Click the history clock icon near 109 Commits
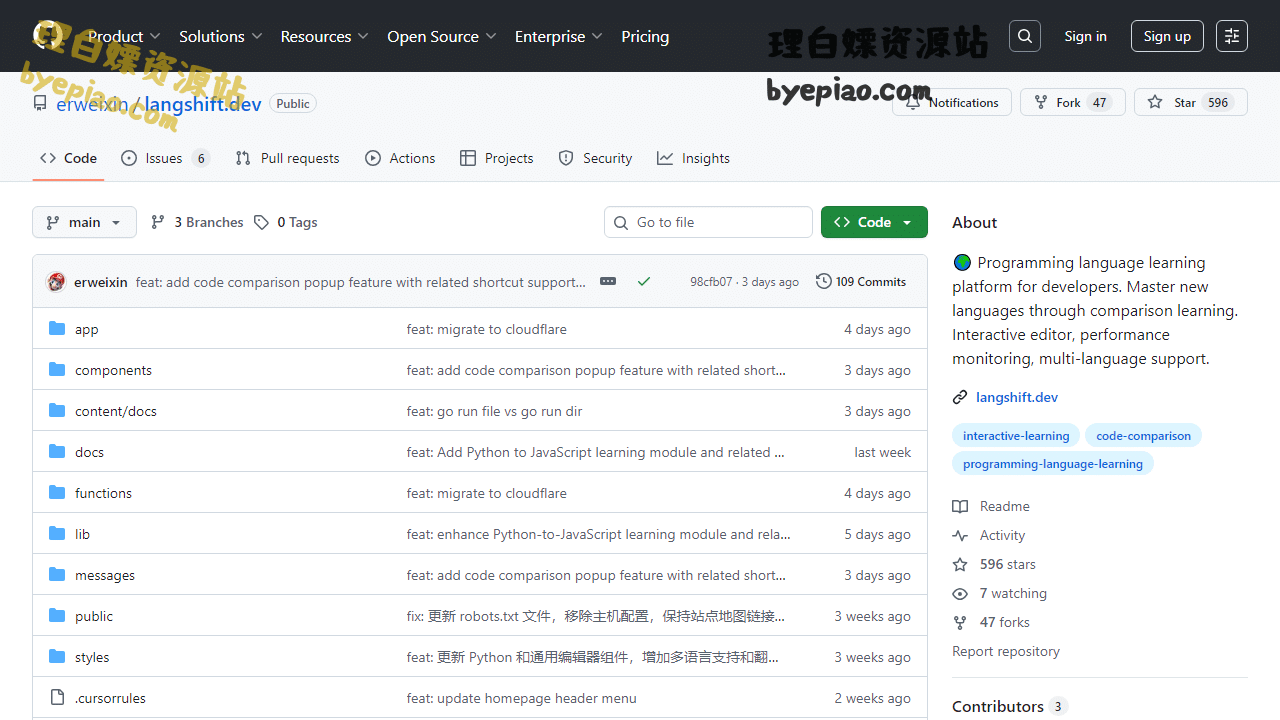The width and height of the screenshot is (1280, 720). coord(824,282)
